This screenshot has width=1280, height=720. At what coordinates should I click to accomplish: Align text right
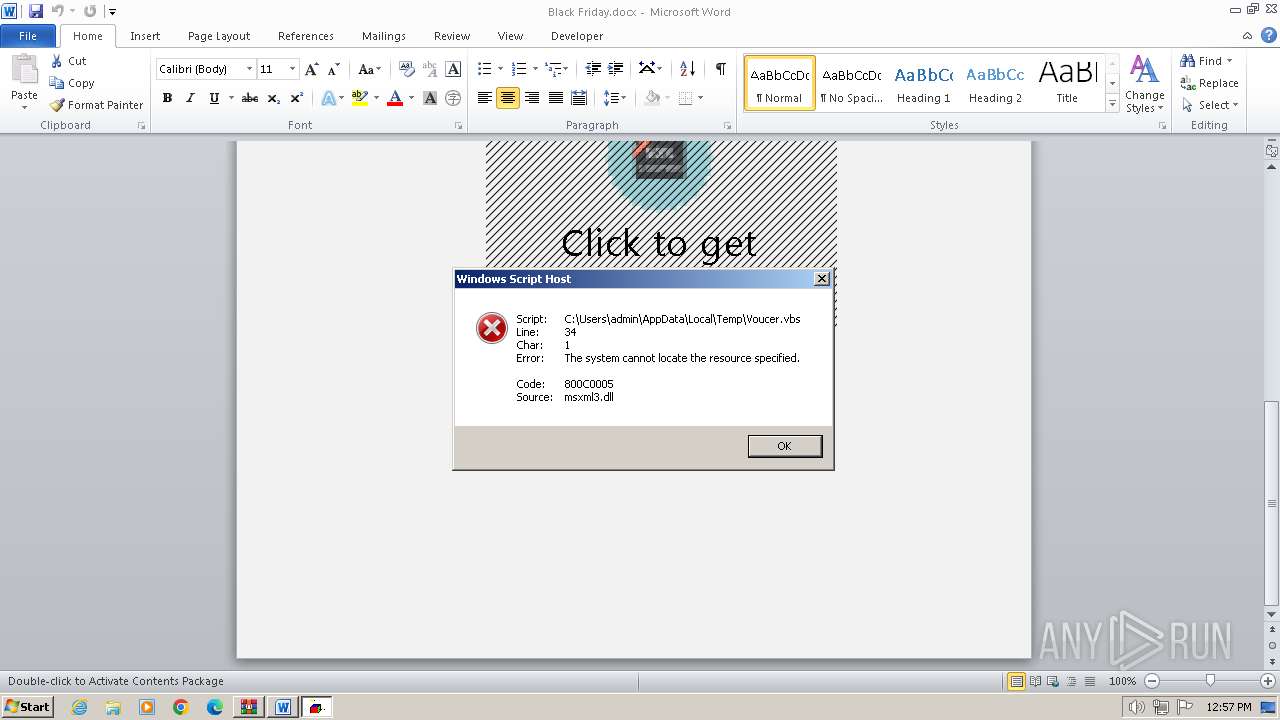pos(532,98)
